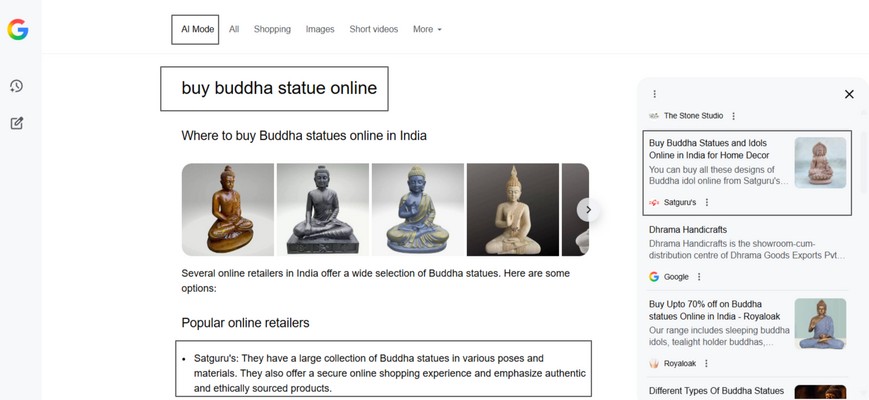This screenshot has width=869, height=400.
Task: Click the brown wooden Buddha statue image
Action: point(228,209)
